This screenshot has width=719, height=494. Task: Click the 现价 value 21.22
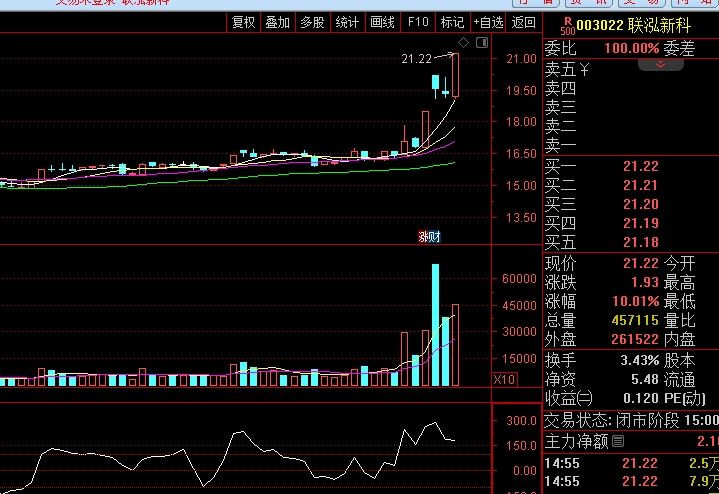[641, 263]
